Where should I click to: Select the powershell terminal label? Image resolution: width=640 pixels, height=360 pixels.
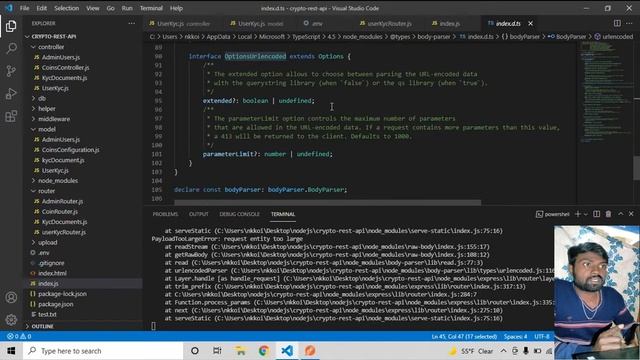553,214
